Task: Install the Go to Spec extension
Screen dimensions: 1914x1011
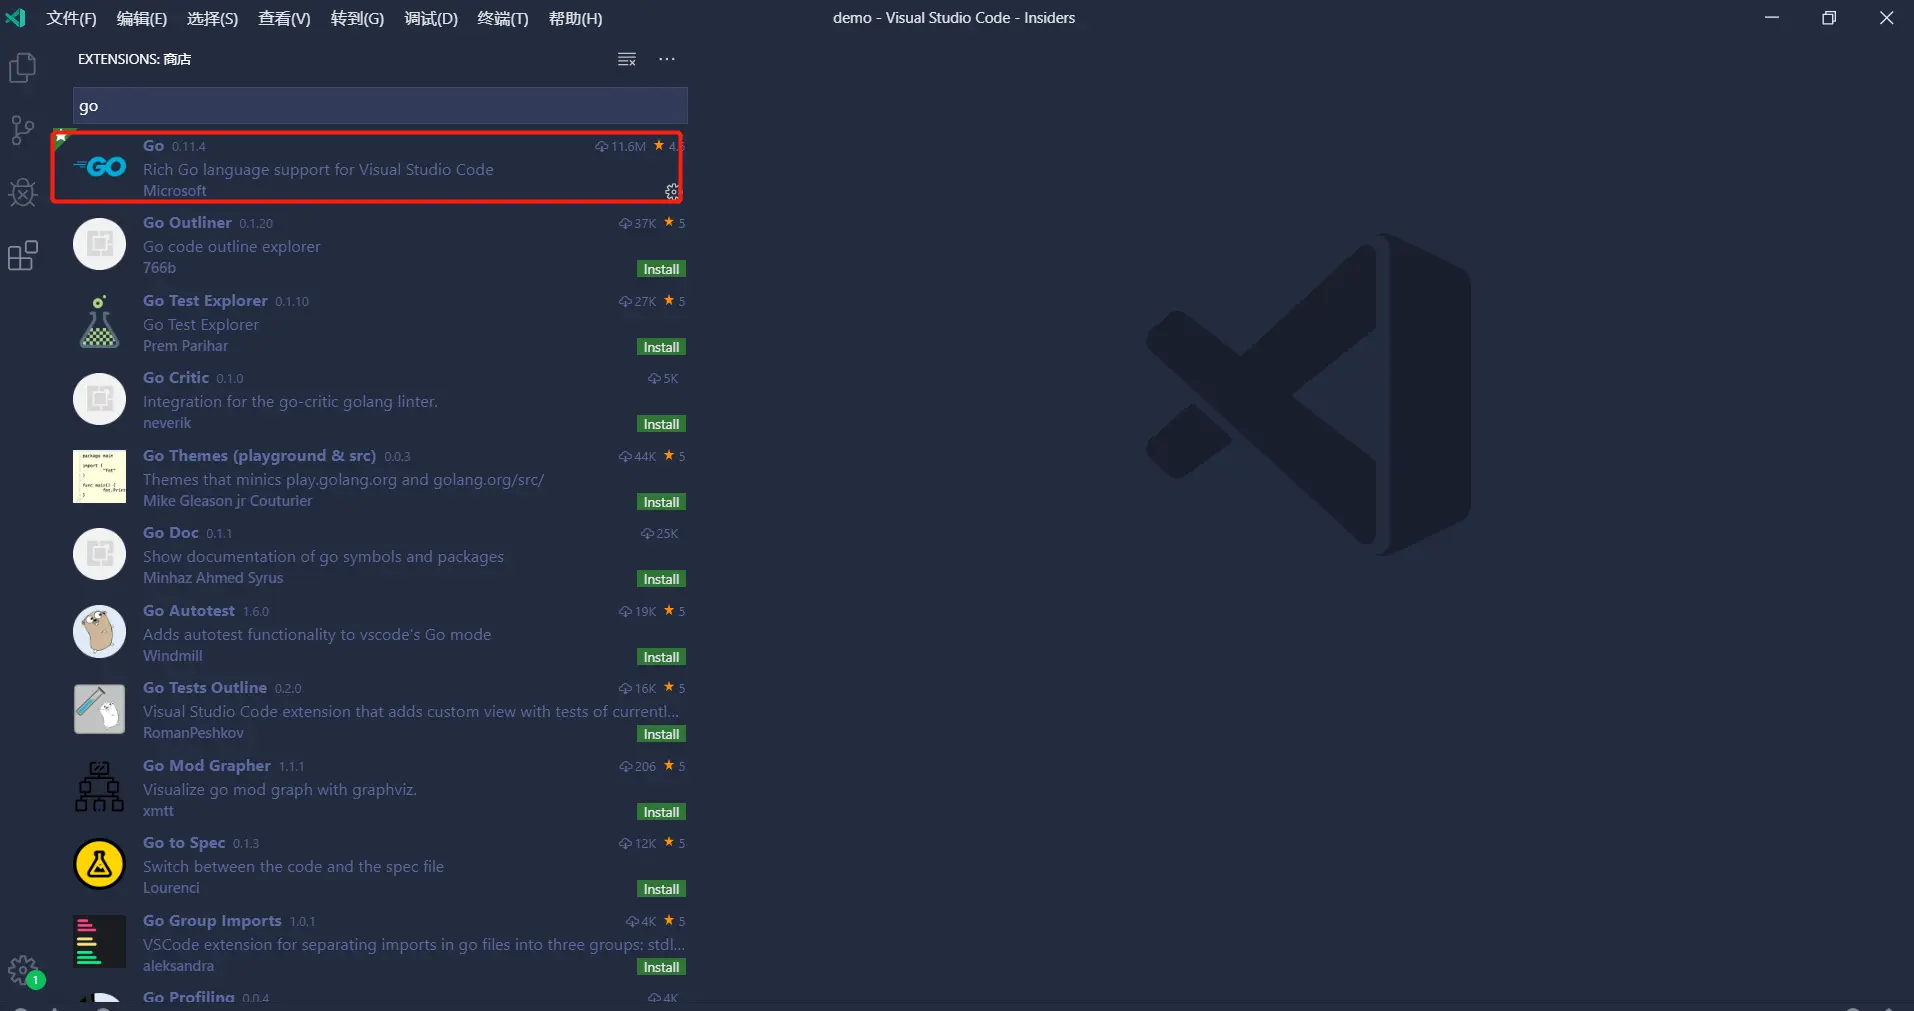Action: click(661, 889)
